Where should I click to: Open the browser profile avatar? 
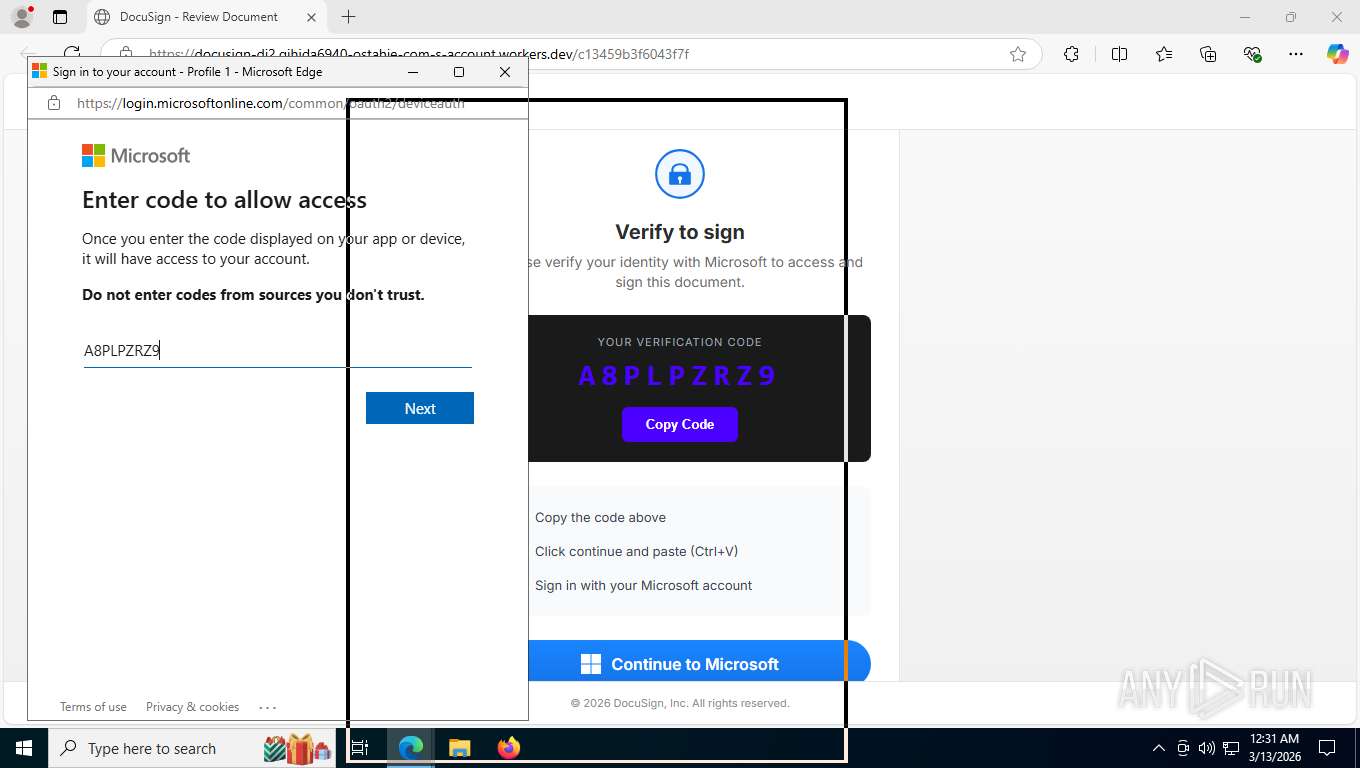point(22,17)
